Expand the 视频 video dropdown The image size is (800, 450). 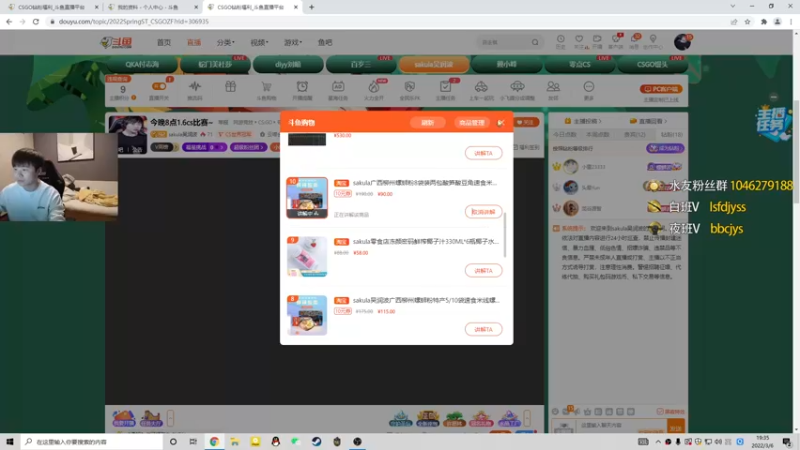(259, 42)
